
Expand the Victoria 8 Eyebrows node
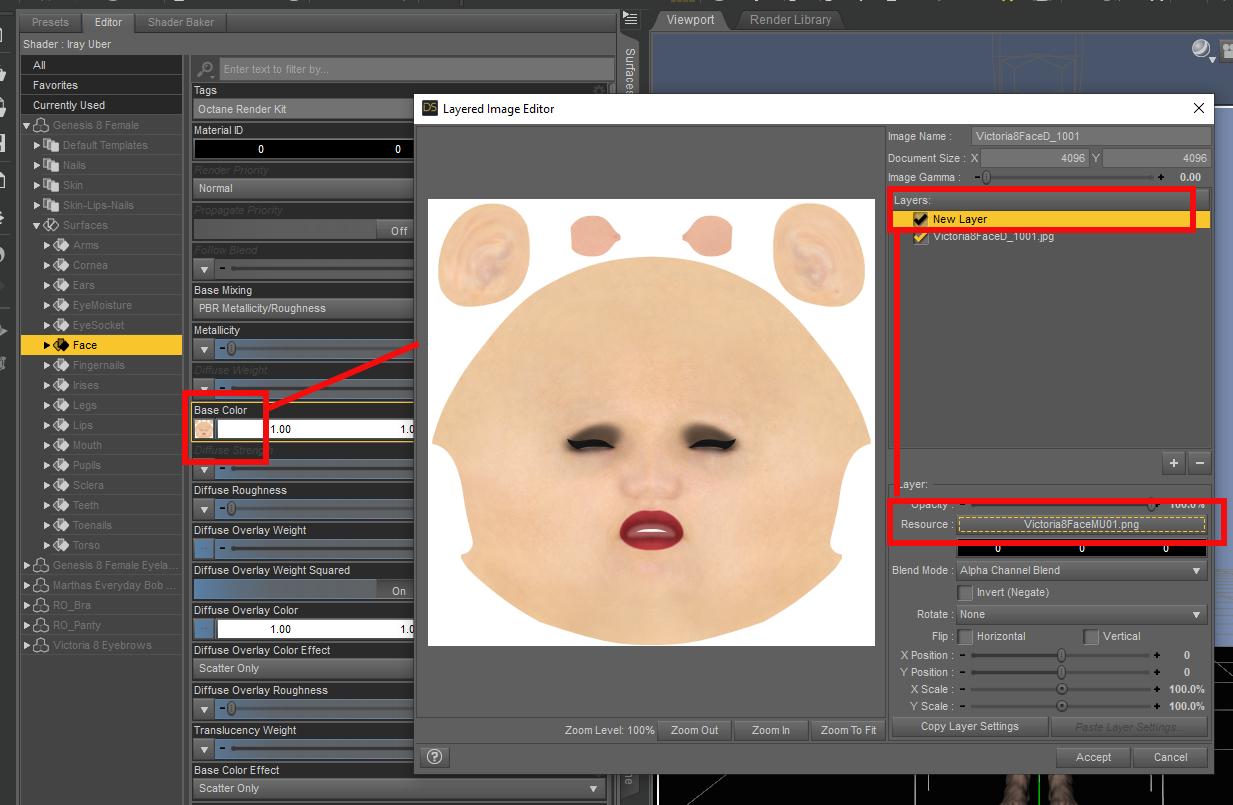coord(27,645)
